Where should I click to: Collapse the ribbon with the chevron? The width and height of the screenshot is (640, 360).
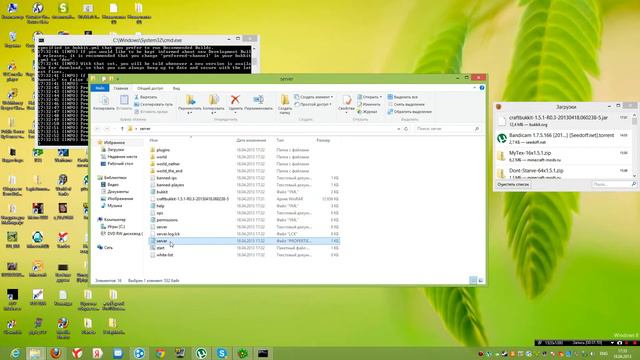pos(474,88)
